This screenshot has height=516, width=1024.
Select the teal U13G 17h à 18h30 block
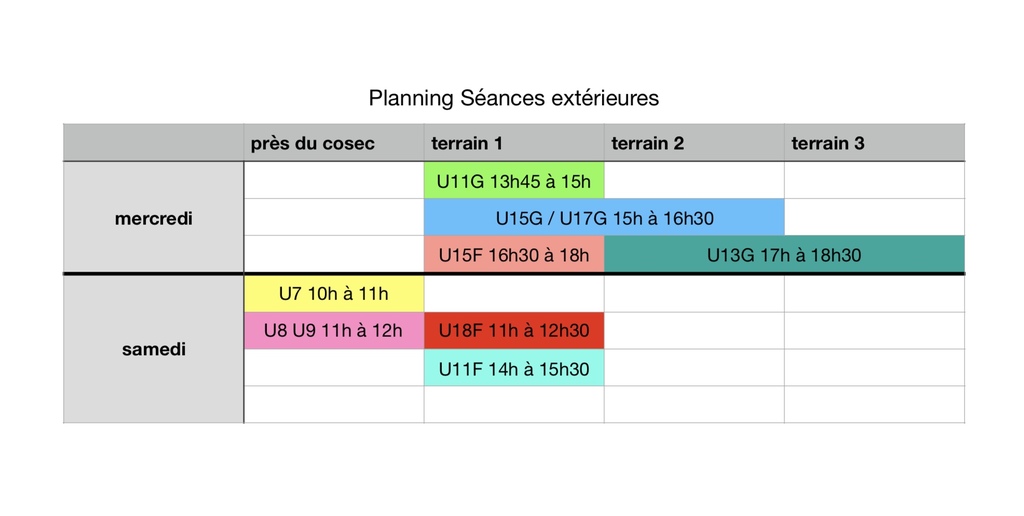pyautogui.click(x=784, y=255)
